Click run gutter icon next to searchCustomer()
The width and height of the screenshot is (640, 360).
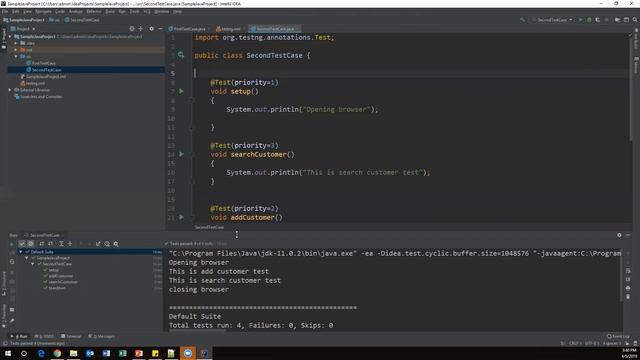181,154
